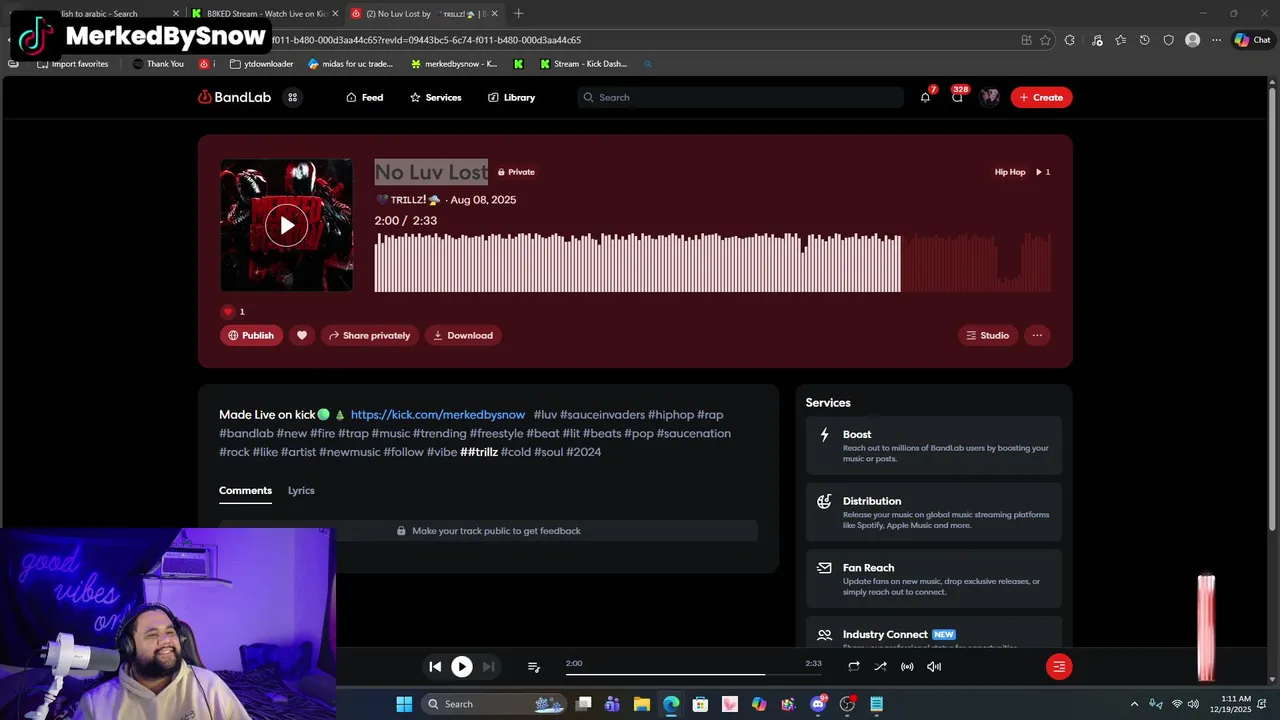
Task: Open the ytdownloader bookmark
Action: 261,64
